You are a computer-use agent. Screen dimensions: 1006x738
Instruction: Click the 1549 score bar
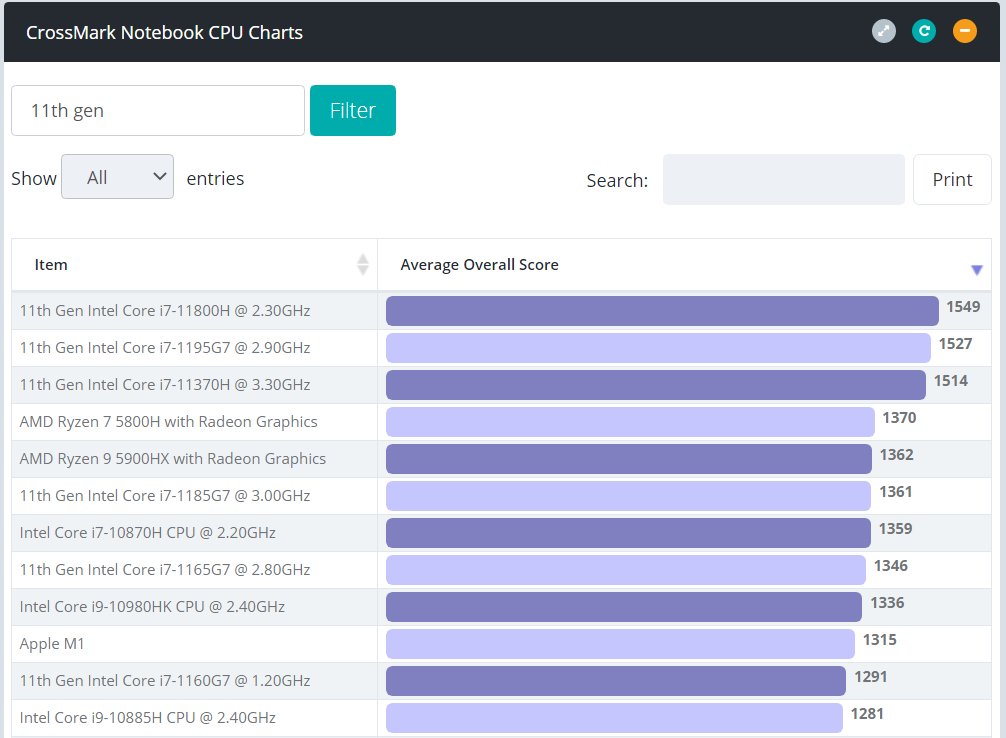click(662, 311)
